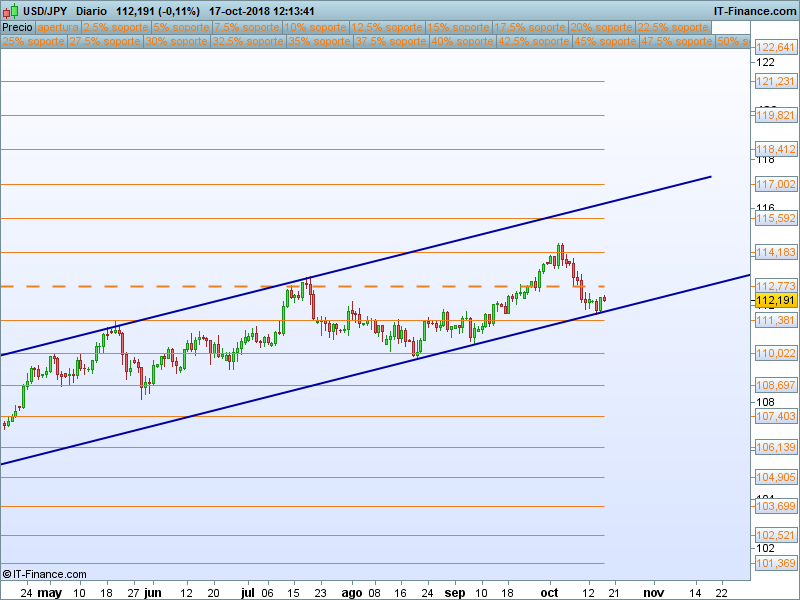Click the 117,002 price level tag
The width and height of the screenshot is (800, 600).
pos(776,184)
